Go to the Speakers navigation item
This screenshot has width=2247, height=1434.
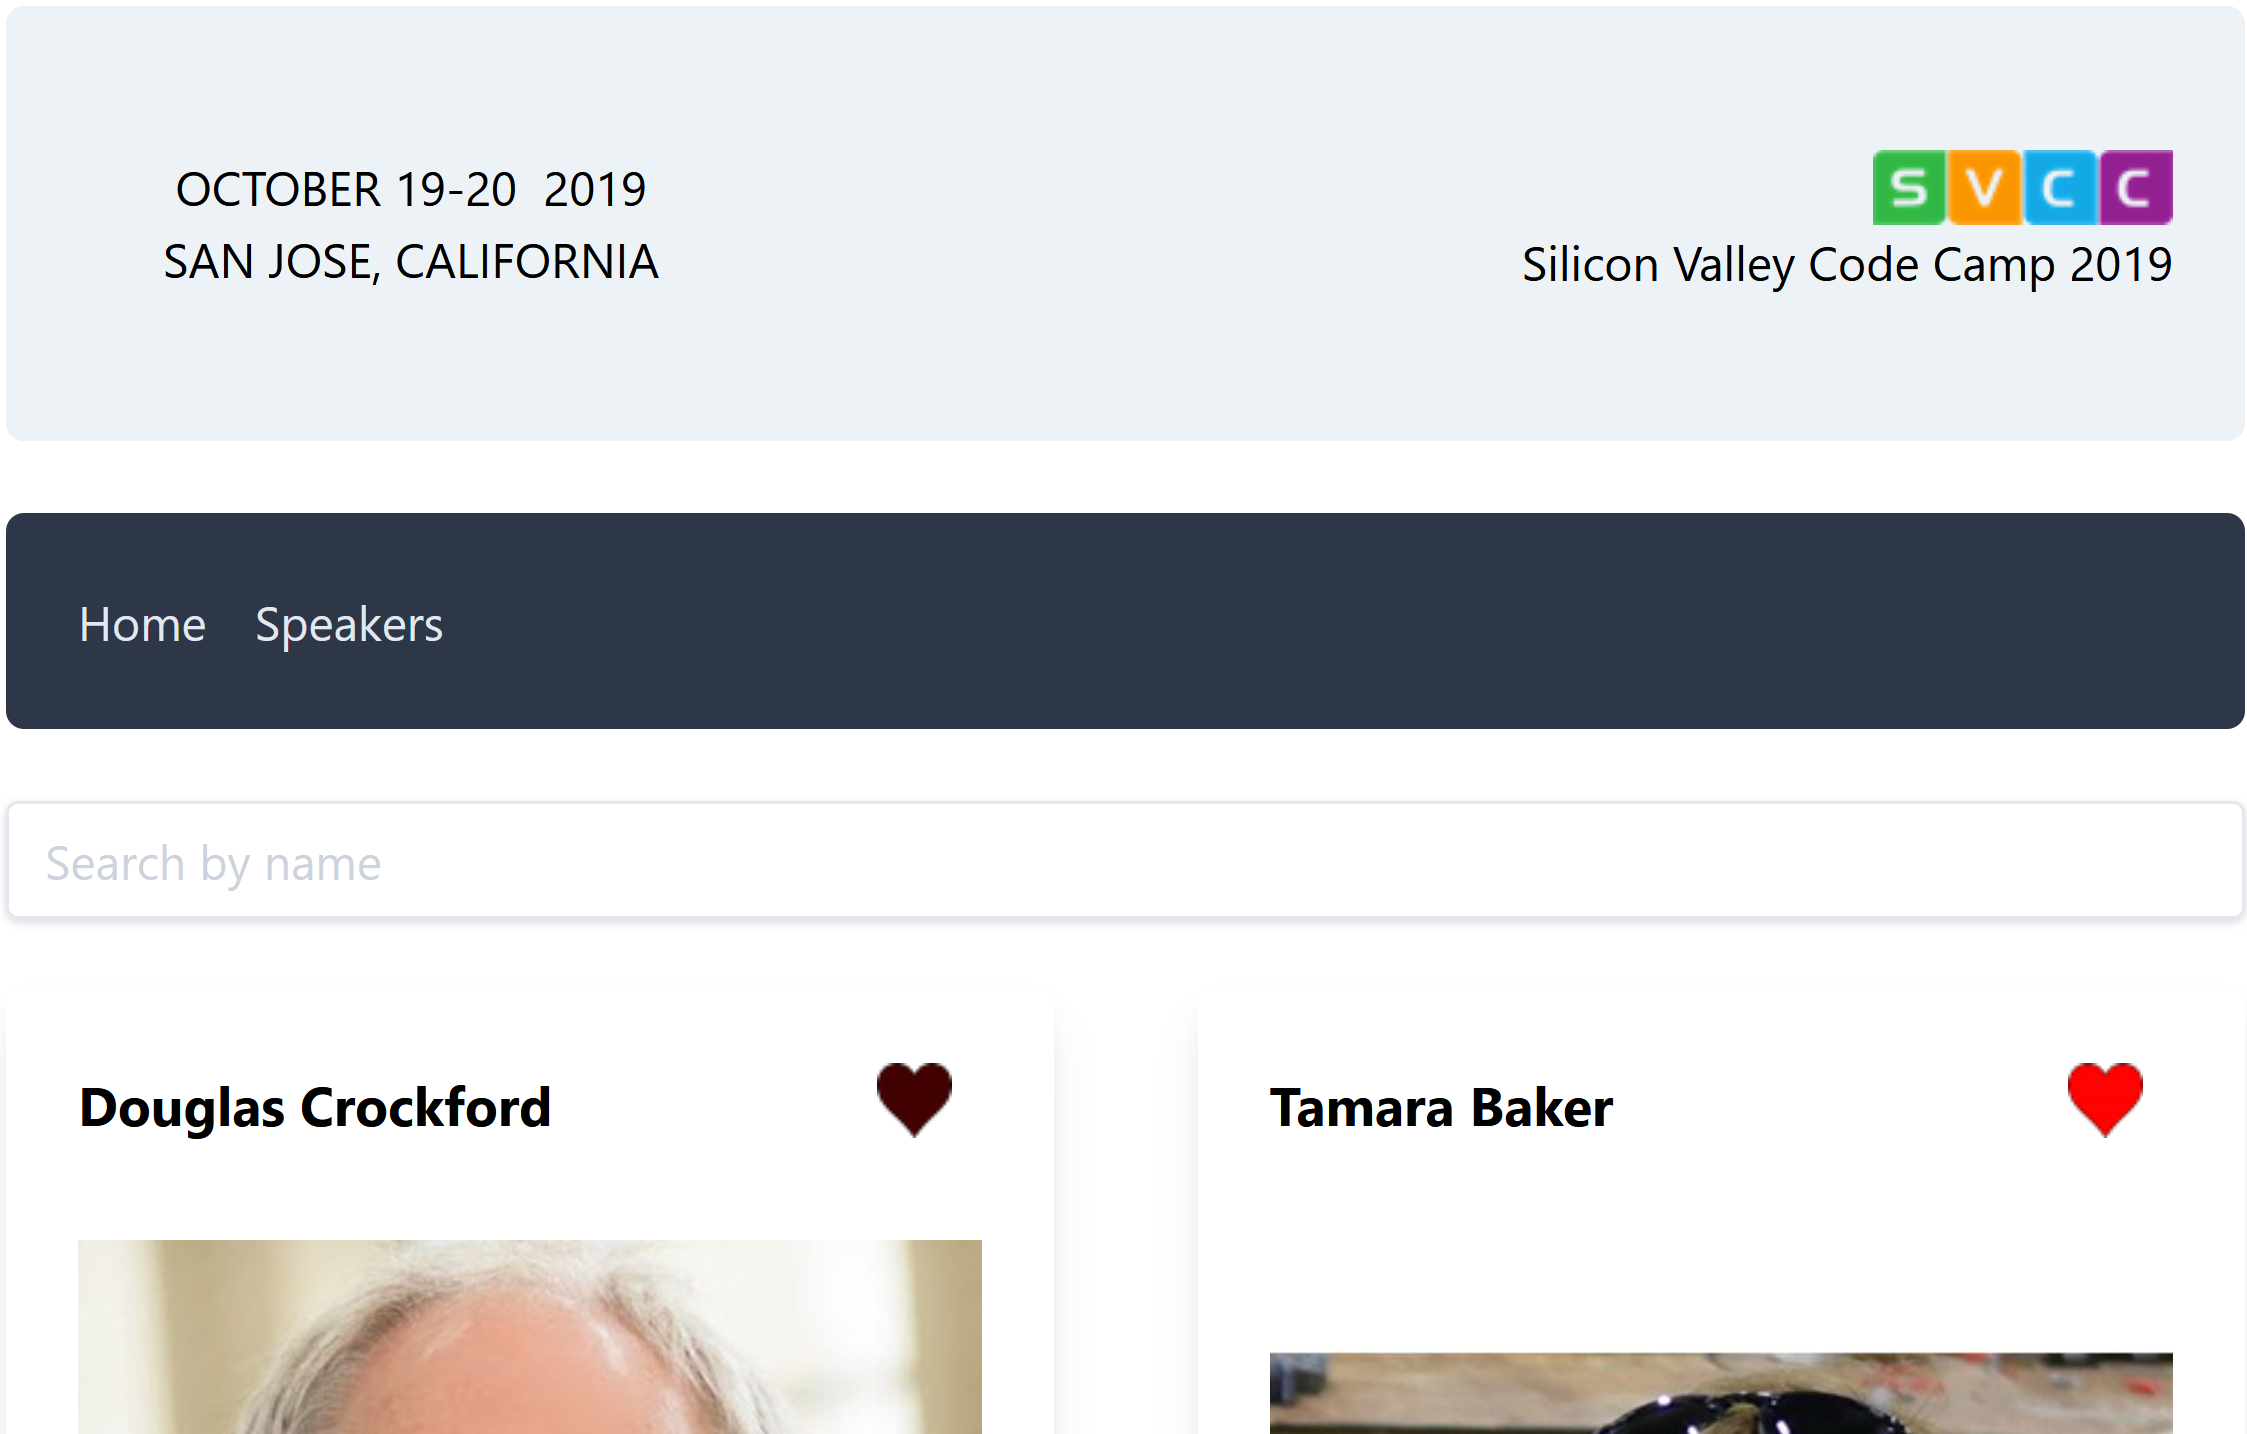click(x=349, y=625)
